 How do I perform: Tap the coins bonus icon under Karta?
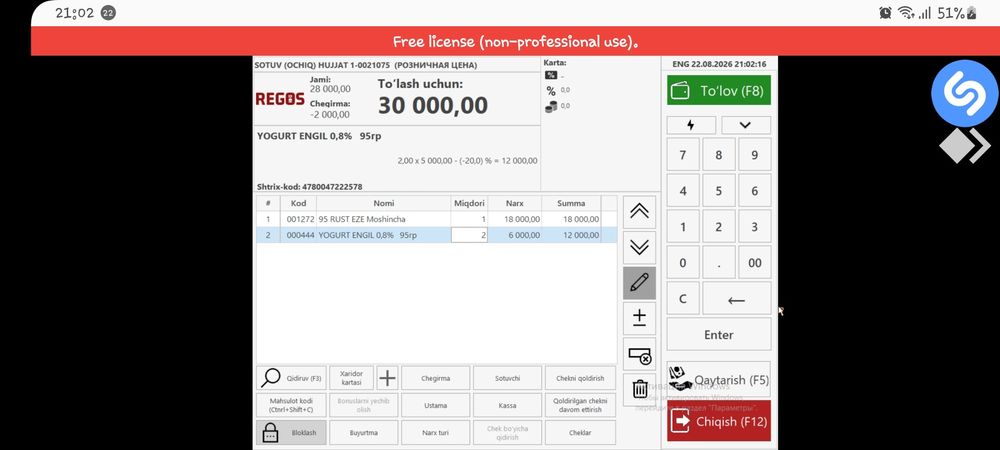pyautogui.click(x=551, y=106)
